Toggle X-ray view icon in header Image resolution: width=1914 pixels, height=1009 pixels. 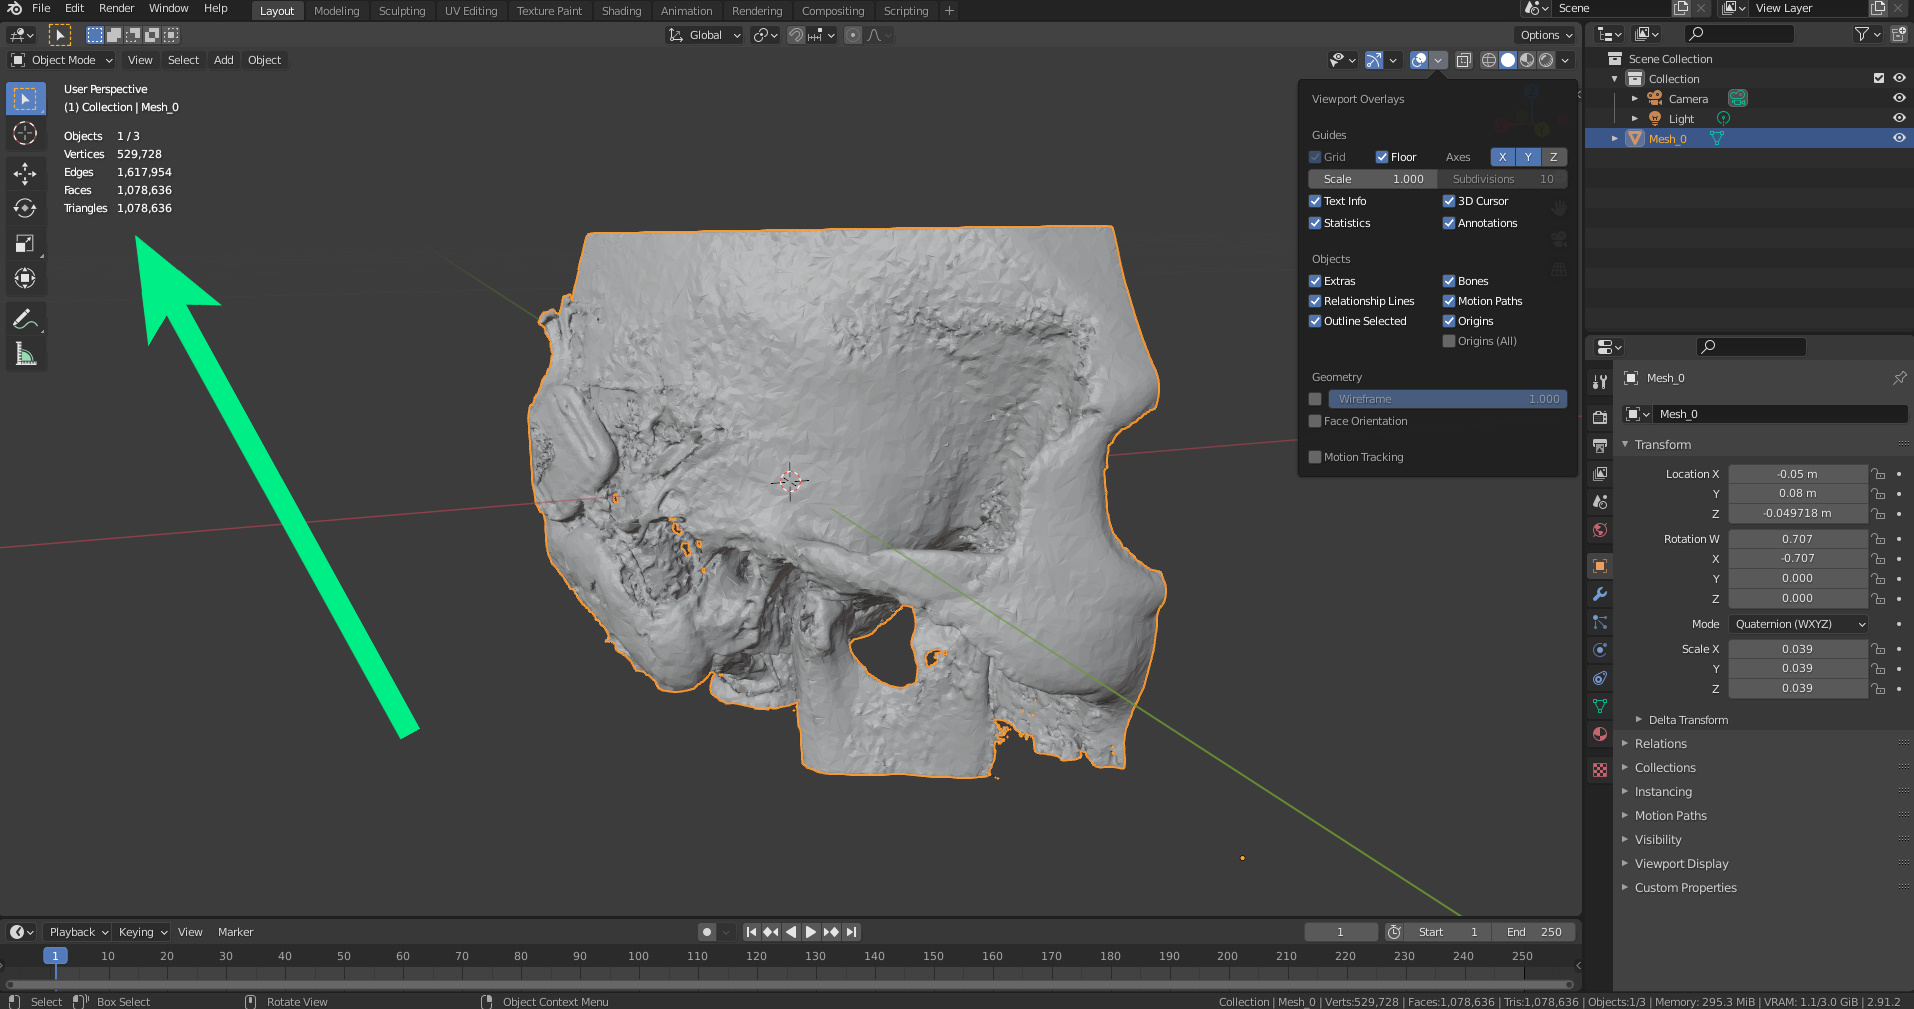point(1463,60)
